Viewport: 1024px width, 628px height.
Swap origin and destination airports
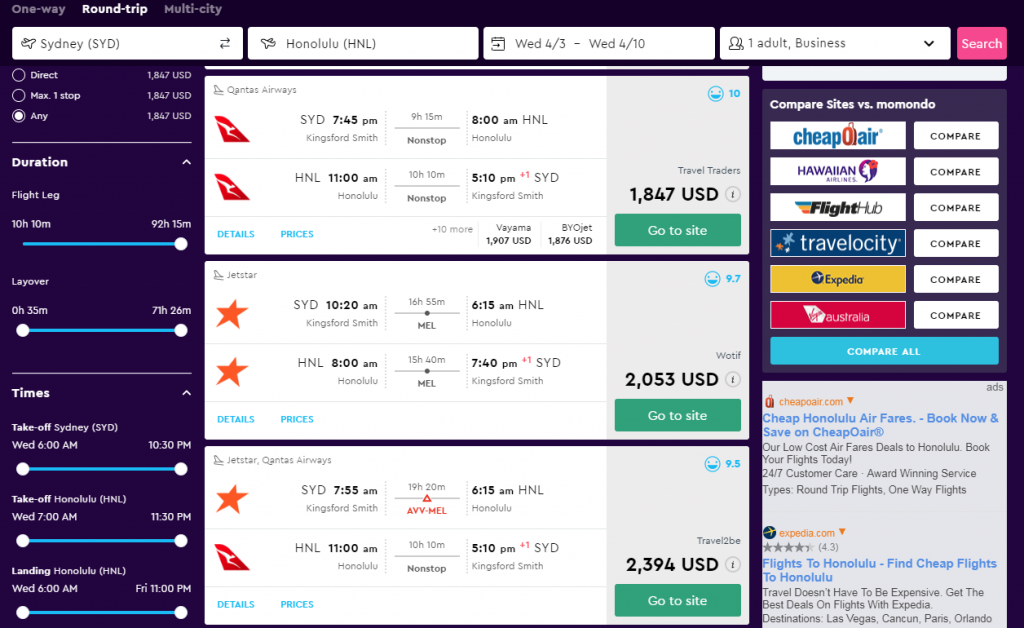click(225, 43)
